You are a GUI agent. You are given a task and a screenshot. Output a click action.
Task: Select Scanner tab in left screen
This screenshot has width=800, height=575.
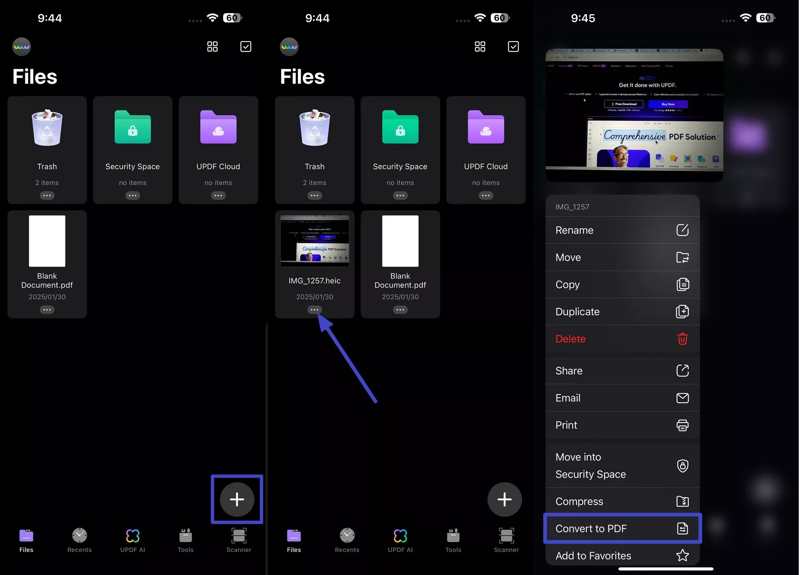tap(239, 541)
